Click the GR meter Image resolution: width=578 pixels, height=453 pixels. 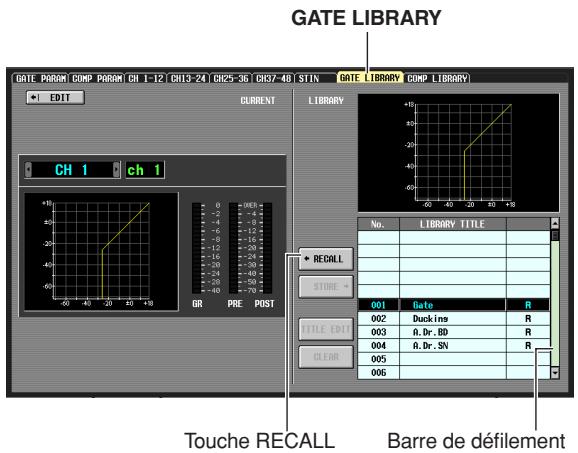(x=197, y=248)
